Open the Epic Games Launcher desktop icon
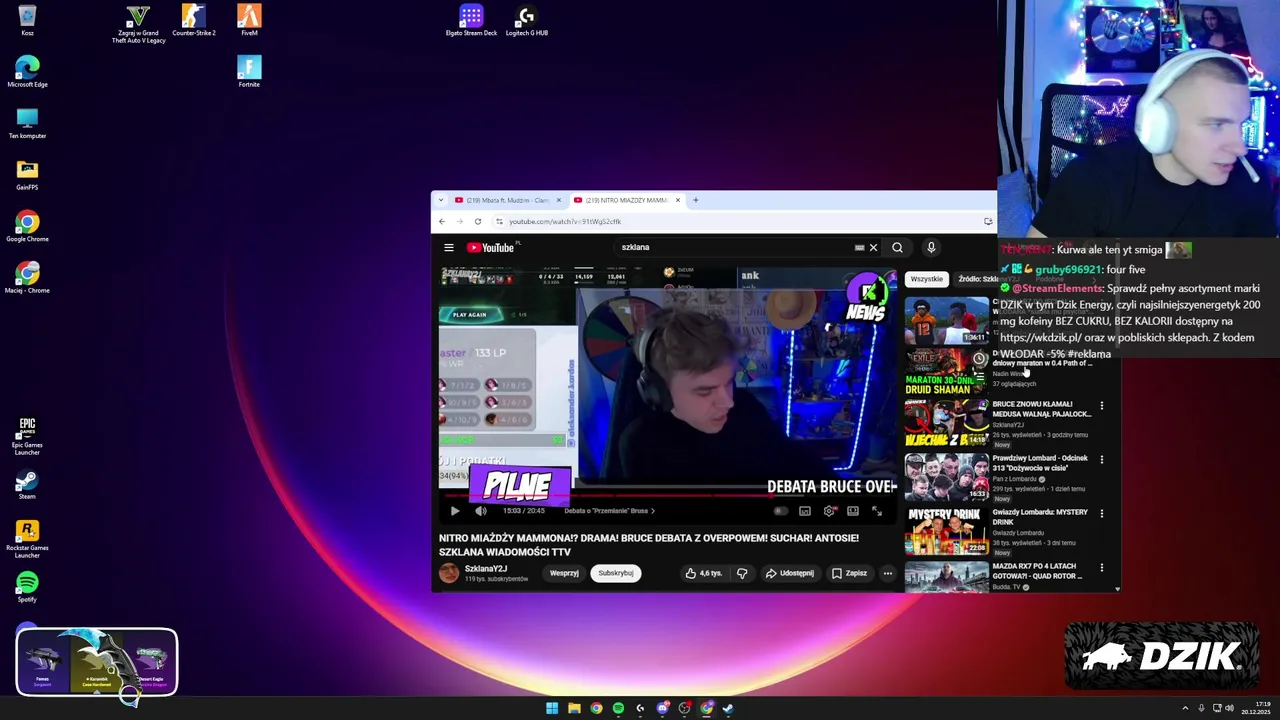This screenshot has width=1280, height=720. tap(27, 436)
